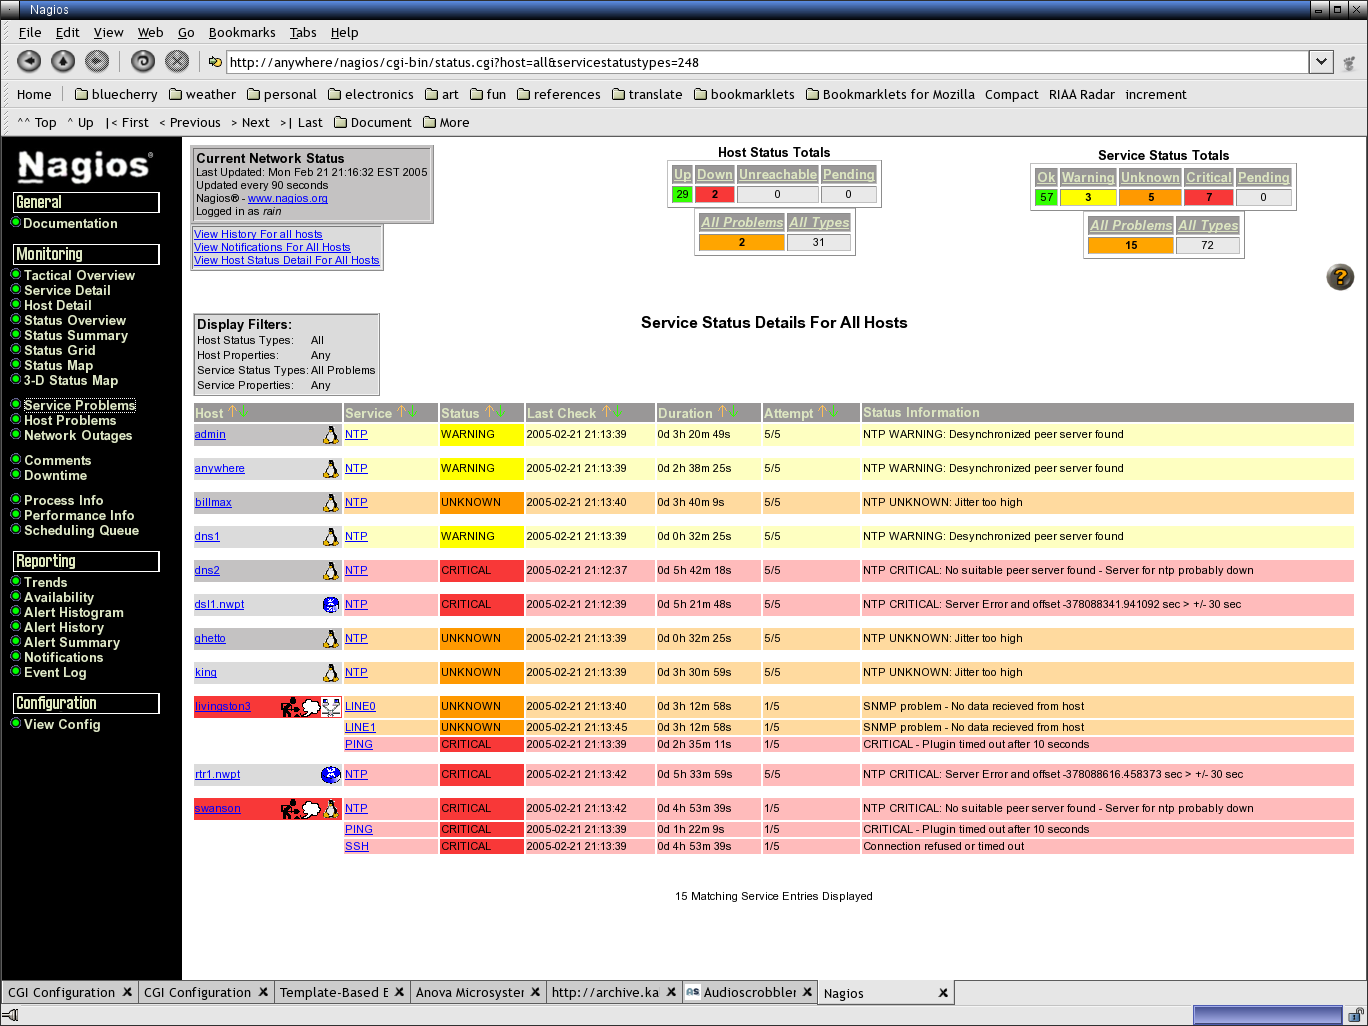Click the red Down hosts count 2
Screen dimensions: 1368x1026
point(715,194)
